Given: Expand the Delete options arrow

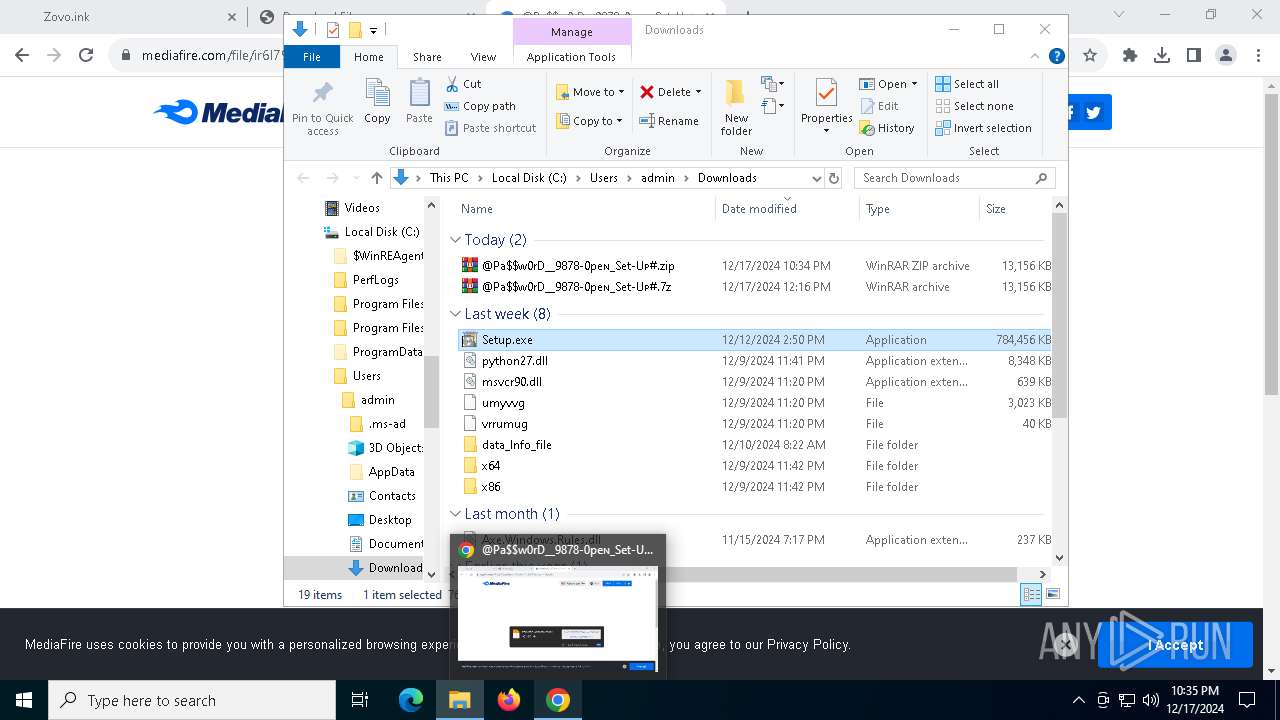Looking at the screenshot, I should pyautogui.click(x=698, y=92).
